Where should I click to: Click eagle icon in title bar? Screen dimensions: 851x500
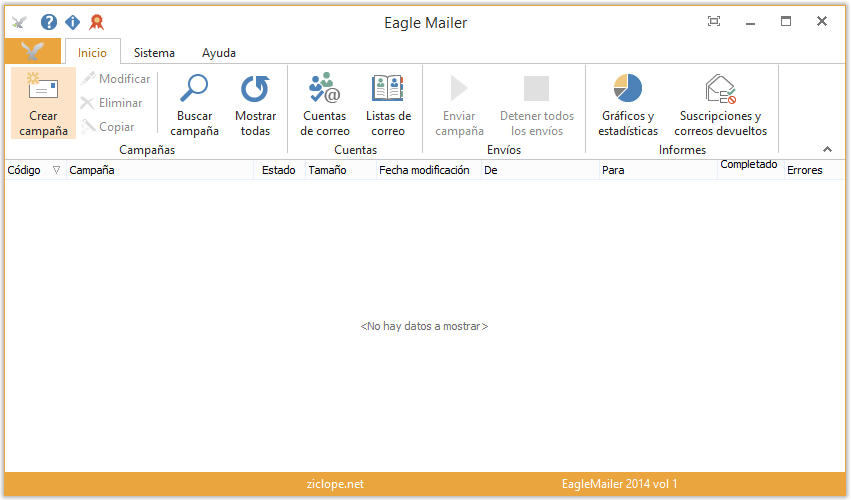click(20, 22)
